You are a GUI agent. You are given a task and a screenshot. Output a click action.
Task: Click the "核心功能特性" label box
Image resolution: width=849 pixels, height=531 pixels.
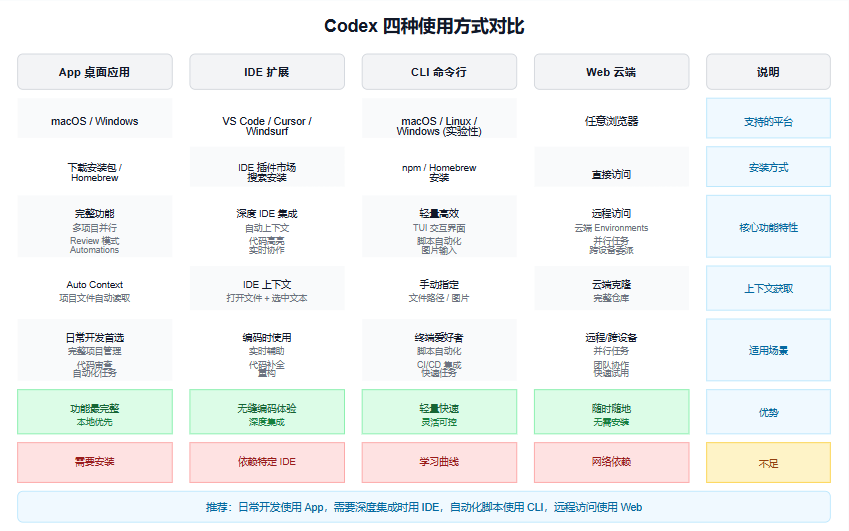point(768,227)
